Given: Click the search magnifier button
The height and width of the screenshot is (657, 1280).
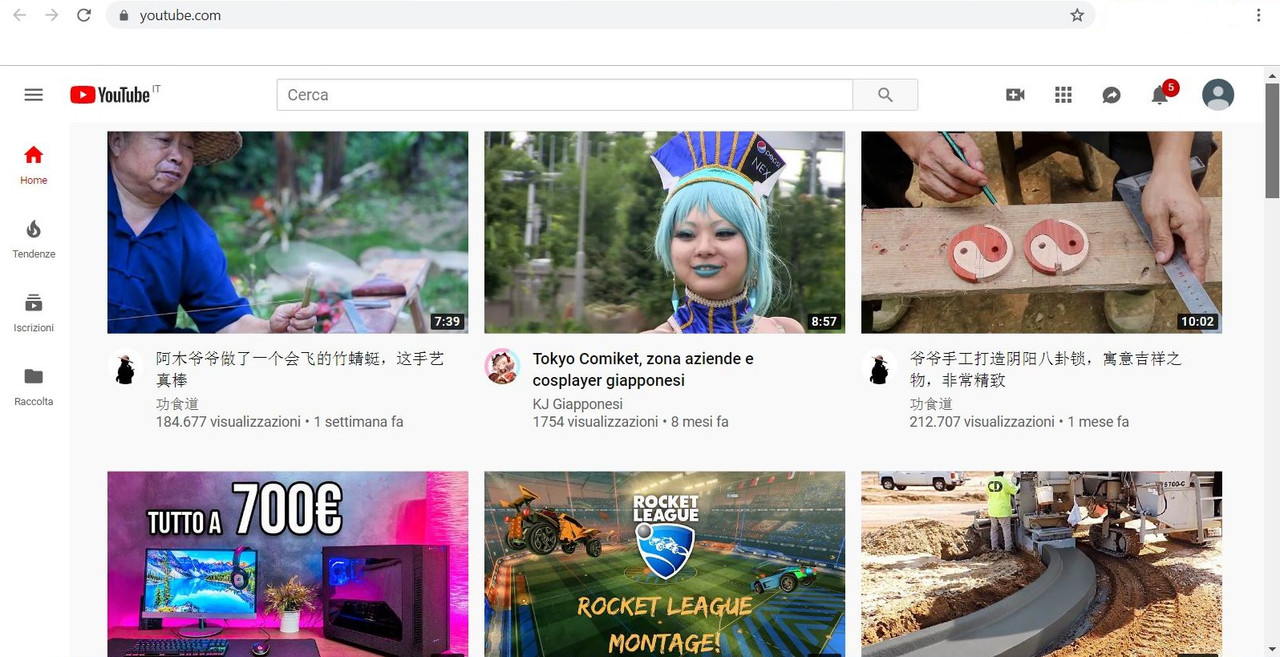Looking at the screenshot, I should tap(885, 95).
